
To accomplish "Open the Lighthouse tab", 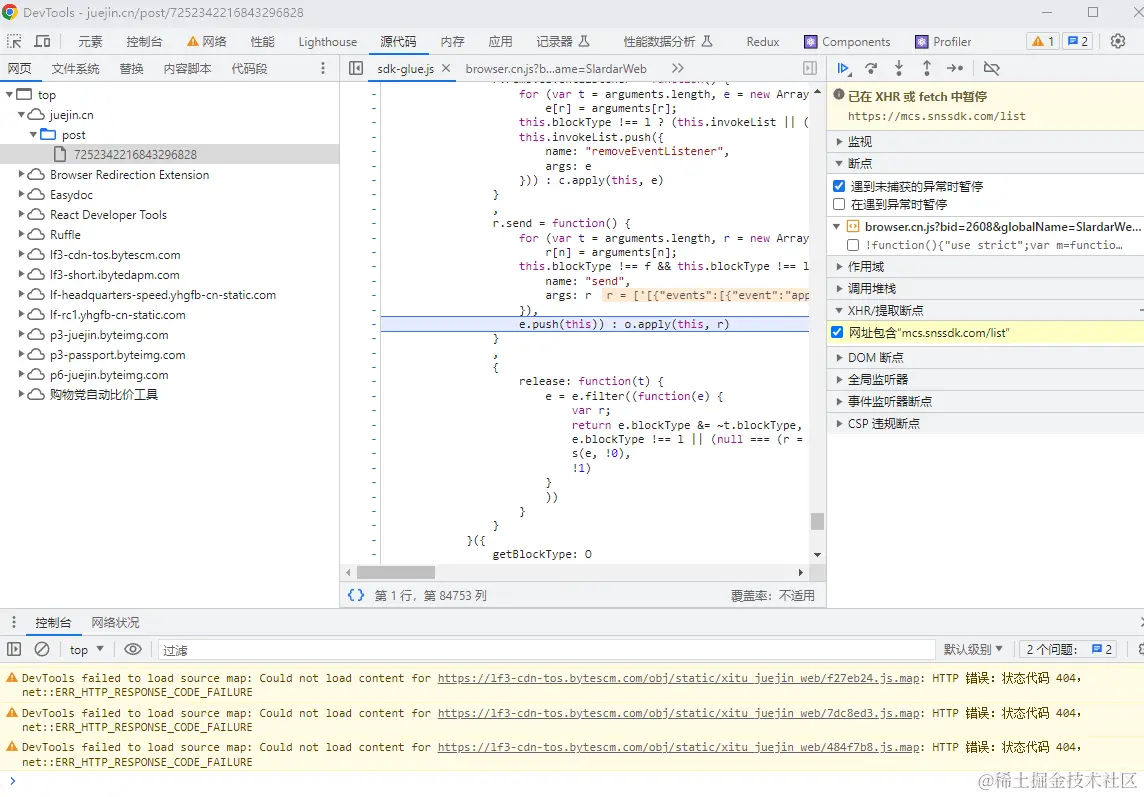I will pos(328,42).
